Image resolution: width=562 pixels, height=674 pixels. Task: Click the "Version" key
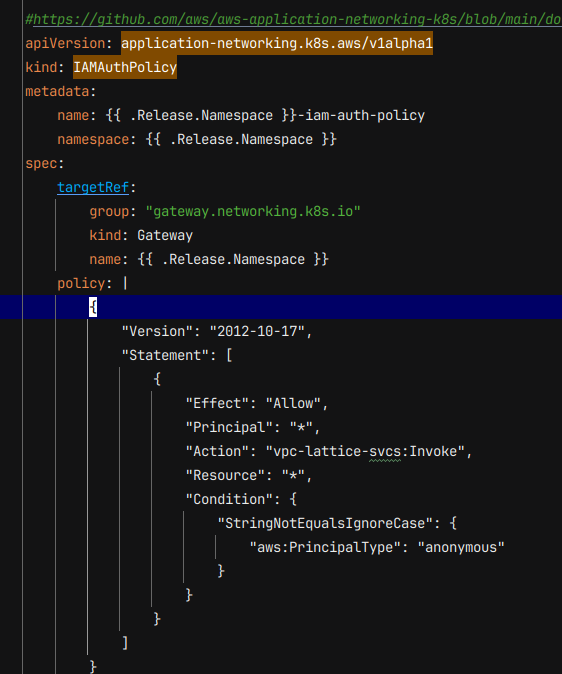click(x=157, y=331)
